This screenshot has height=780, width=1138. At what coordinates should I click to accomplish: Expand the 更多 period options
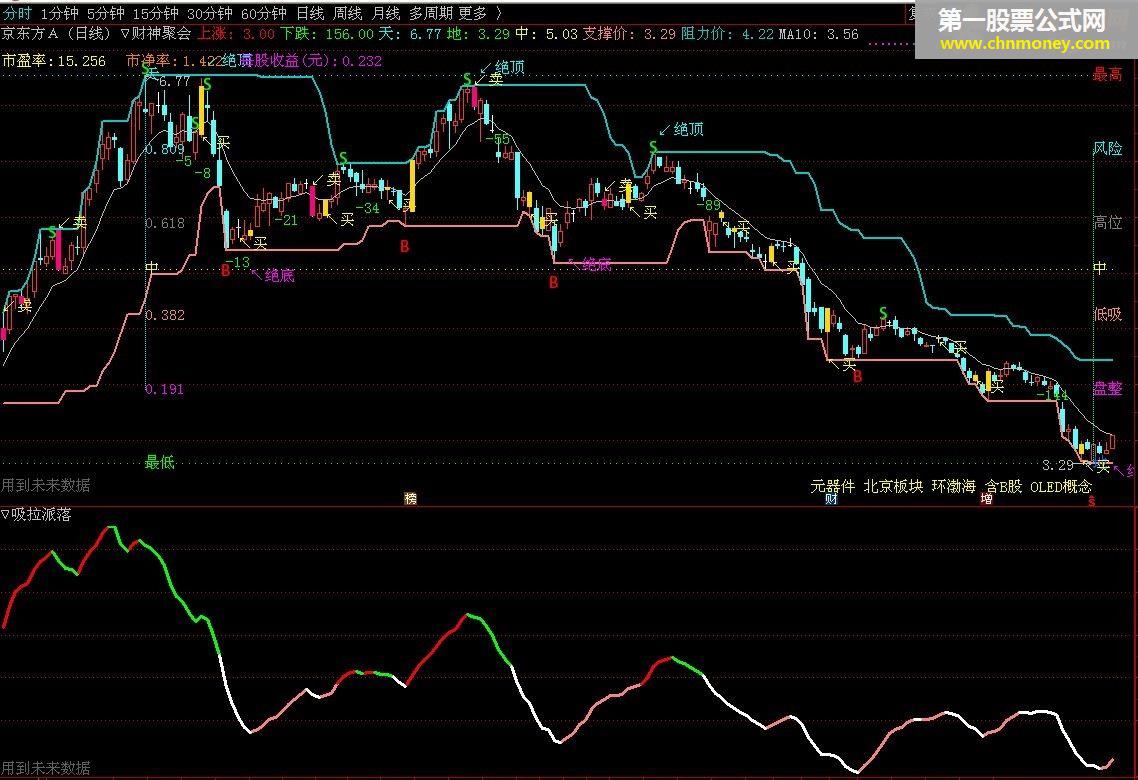pos(480,13)
